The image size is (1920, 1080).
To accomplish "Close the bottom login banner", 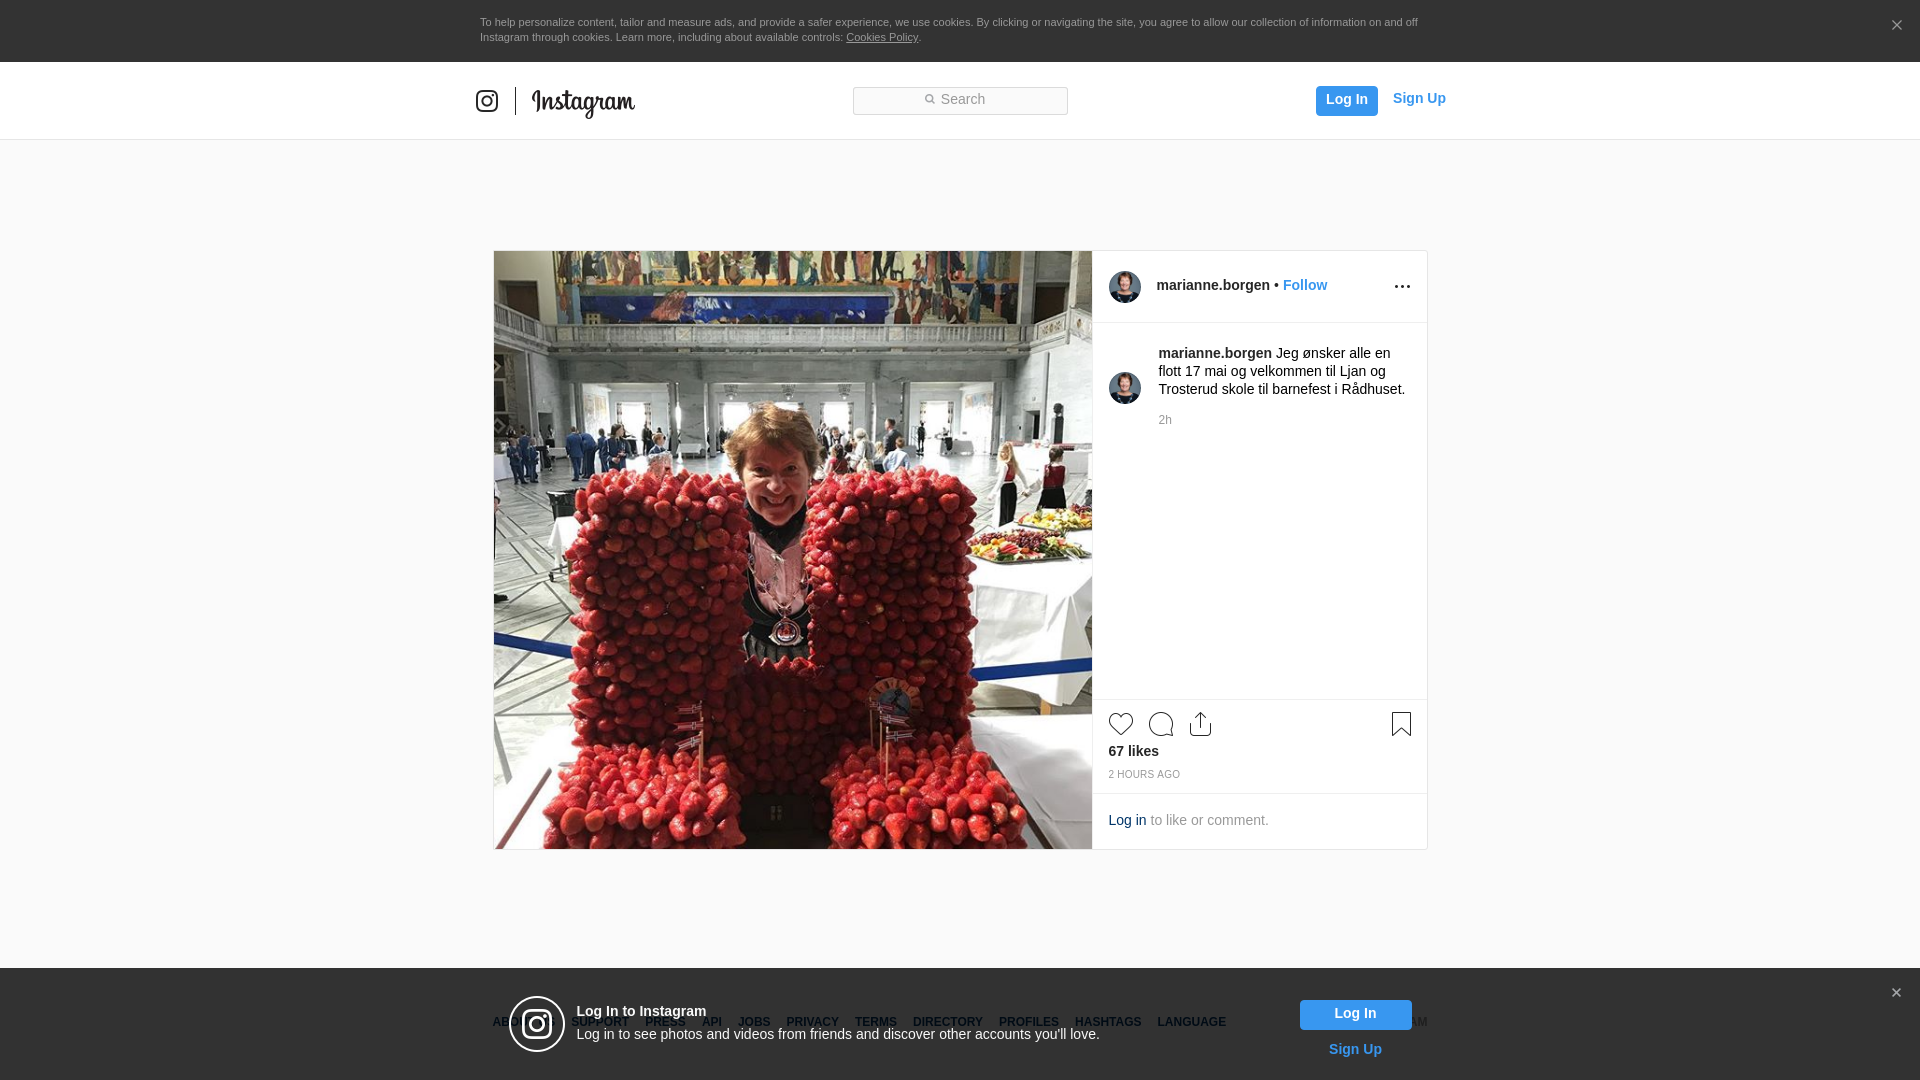I will tap(1896, 993).
